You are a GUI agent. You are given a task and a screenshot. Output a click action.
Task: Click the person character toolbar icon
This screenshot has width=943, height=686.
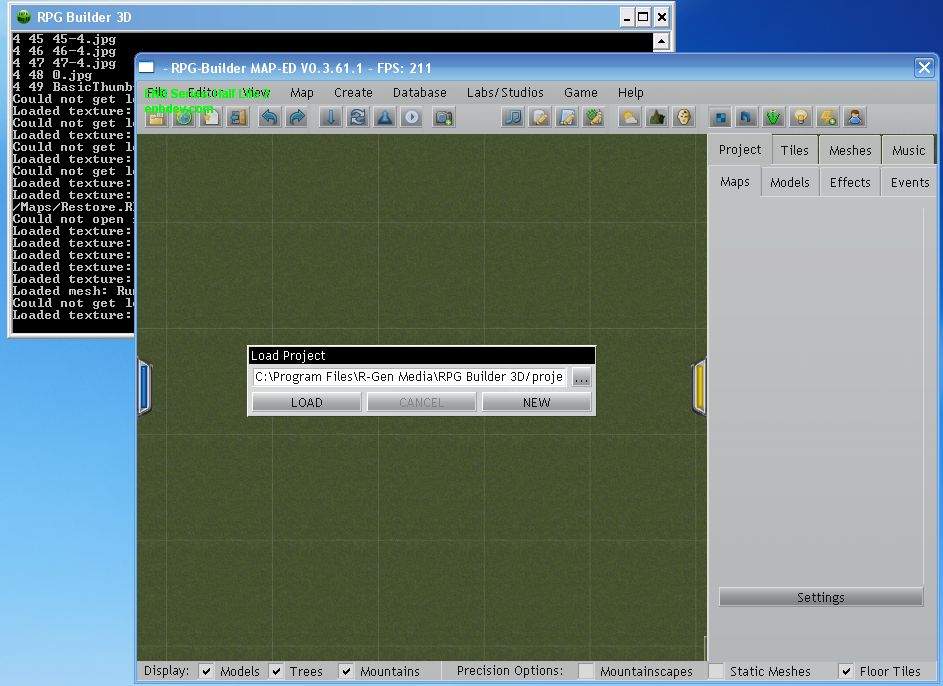[855, 117]
